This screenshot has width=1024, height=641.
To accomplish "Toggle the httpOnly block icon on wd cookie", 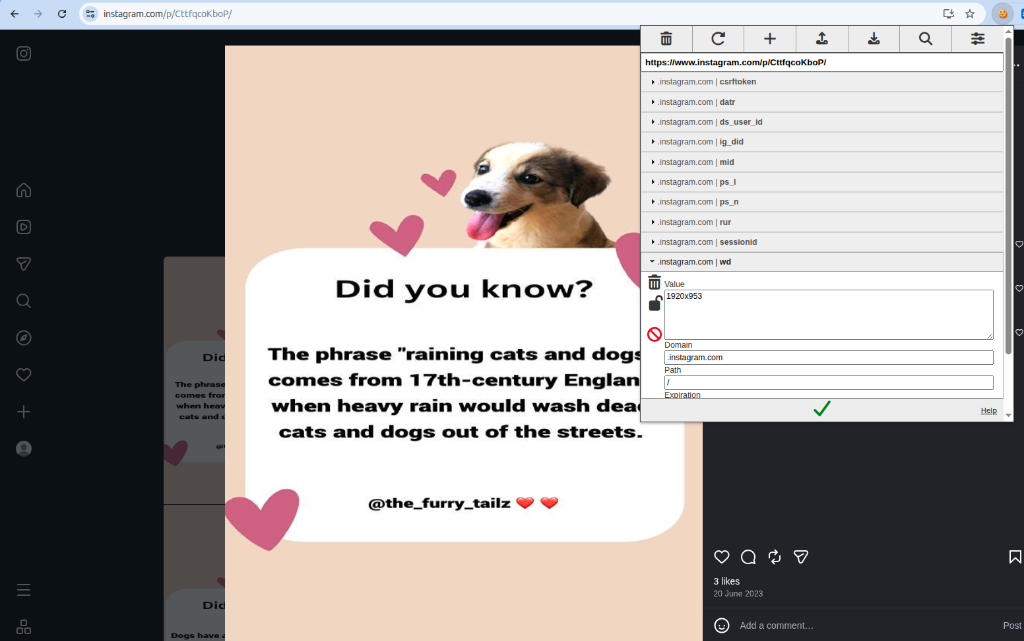I will pyautogui.click(x=655, y=334).
